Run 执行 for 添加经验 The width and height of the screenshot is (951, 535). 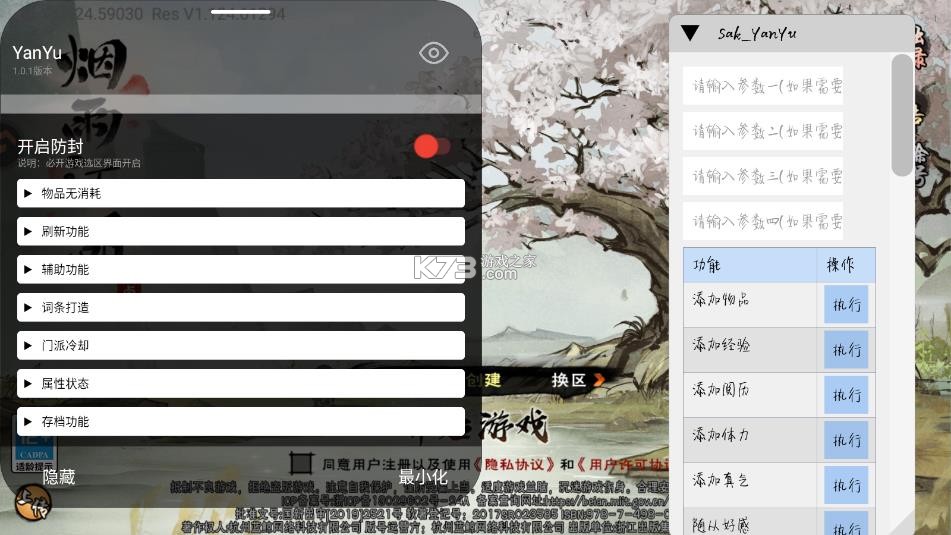point(846,350)
